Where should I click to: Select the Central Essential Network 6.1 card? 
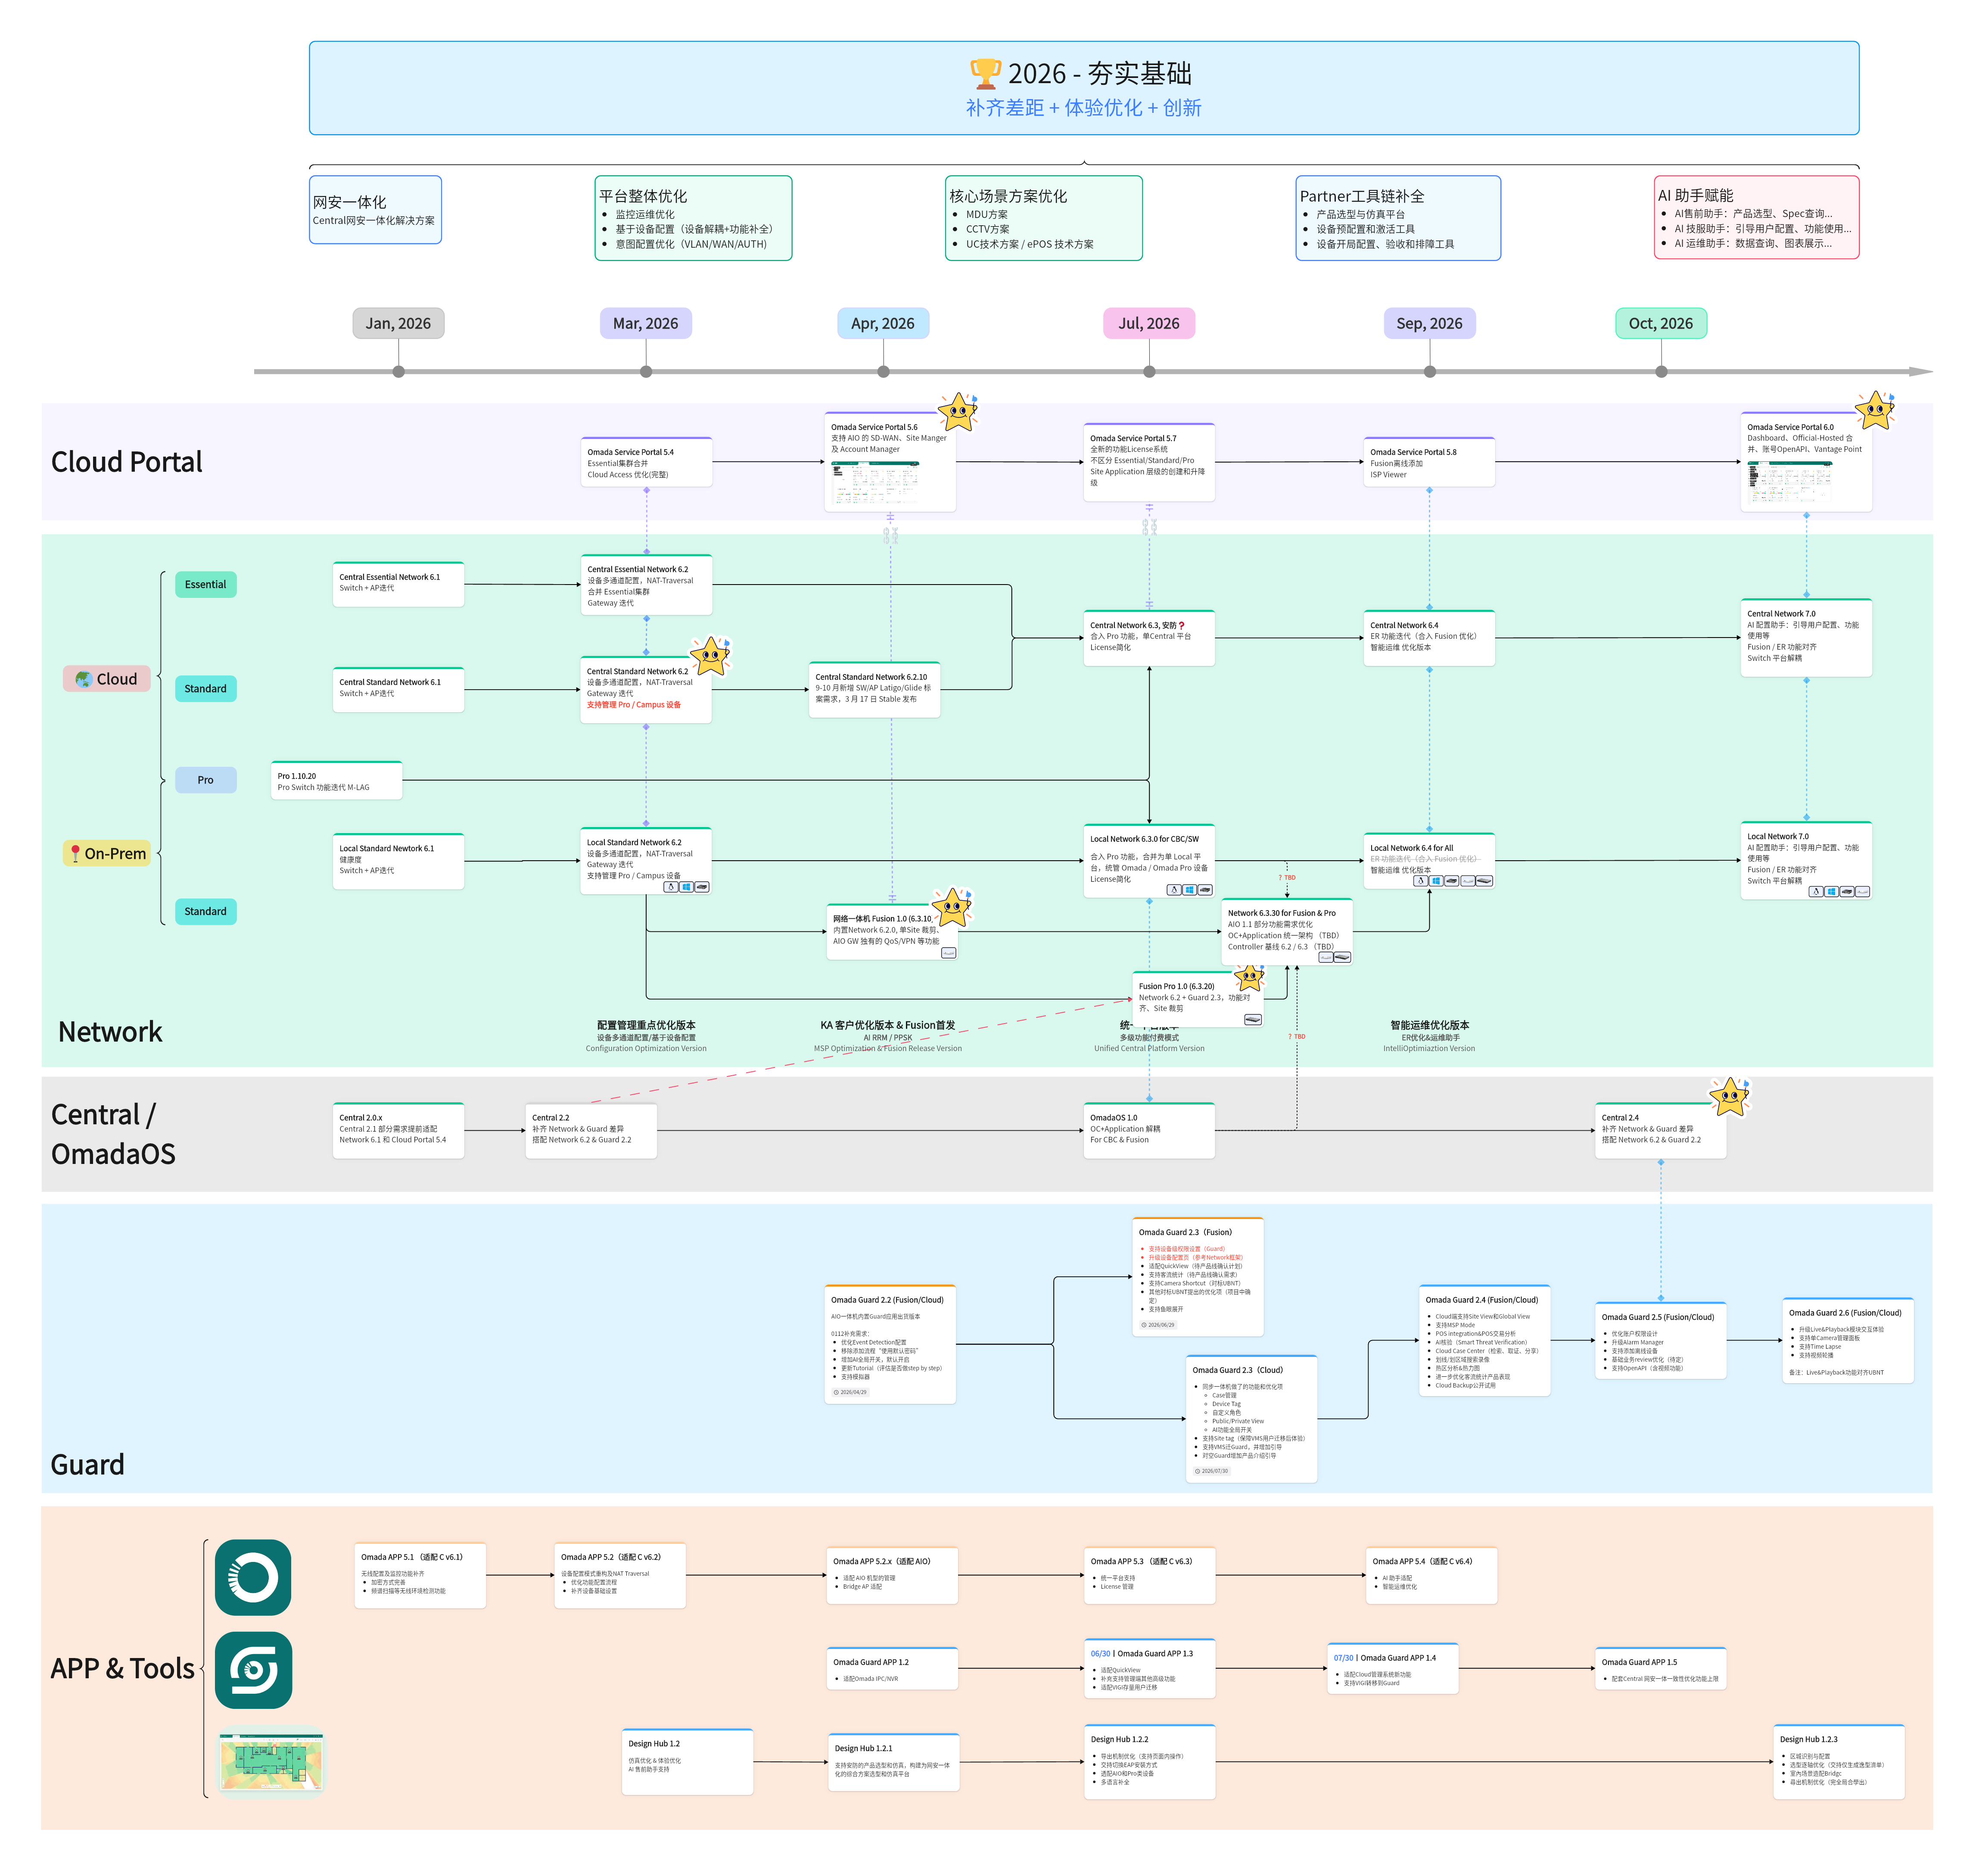pyautogui.click(x=398, y=584)
